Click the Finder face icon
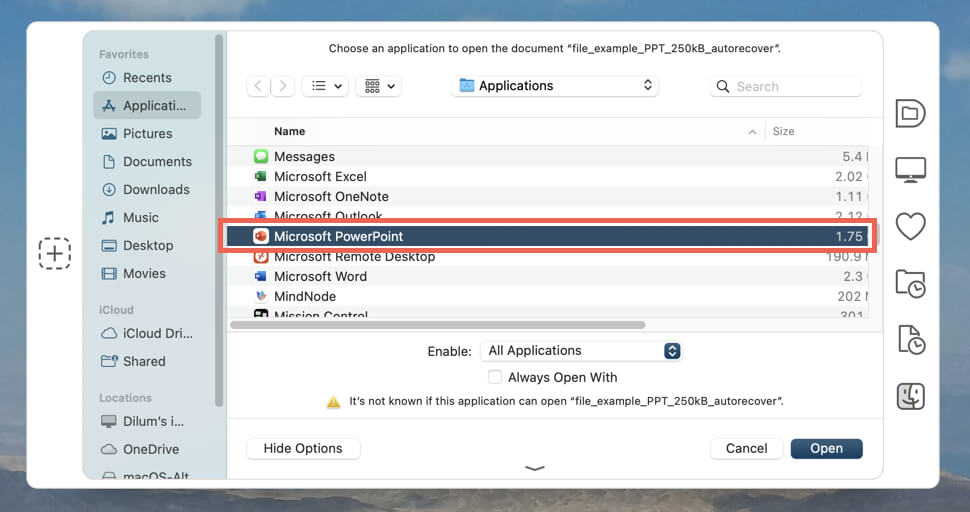This screenshot has width=970, height=512. pyautogui.click(x=910, y=397)
